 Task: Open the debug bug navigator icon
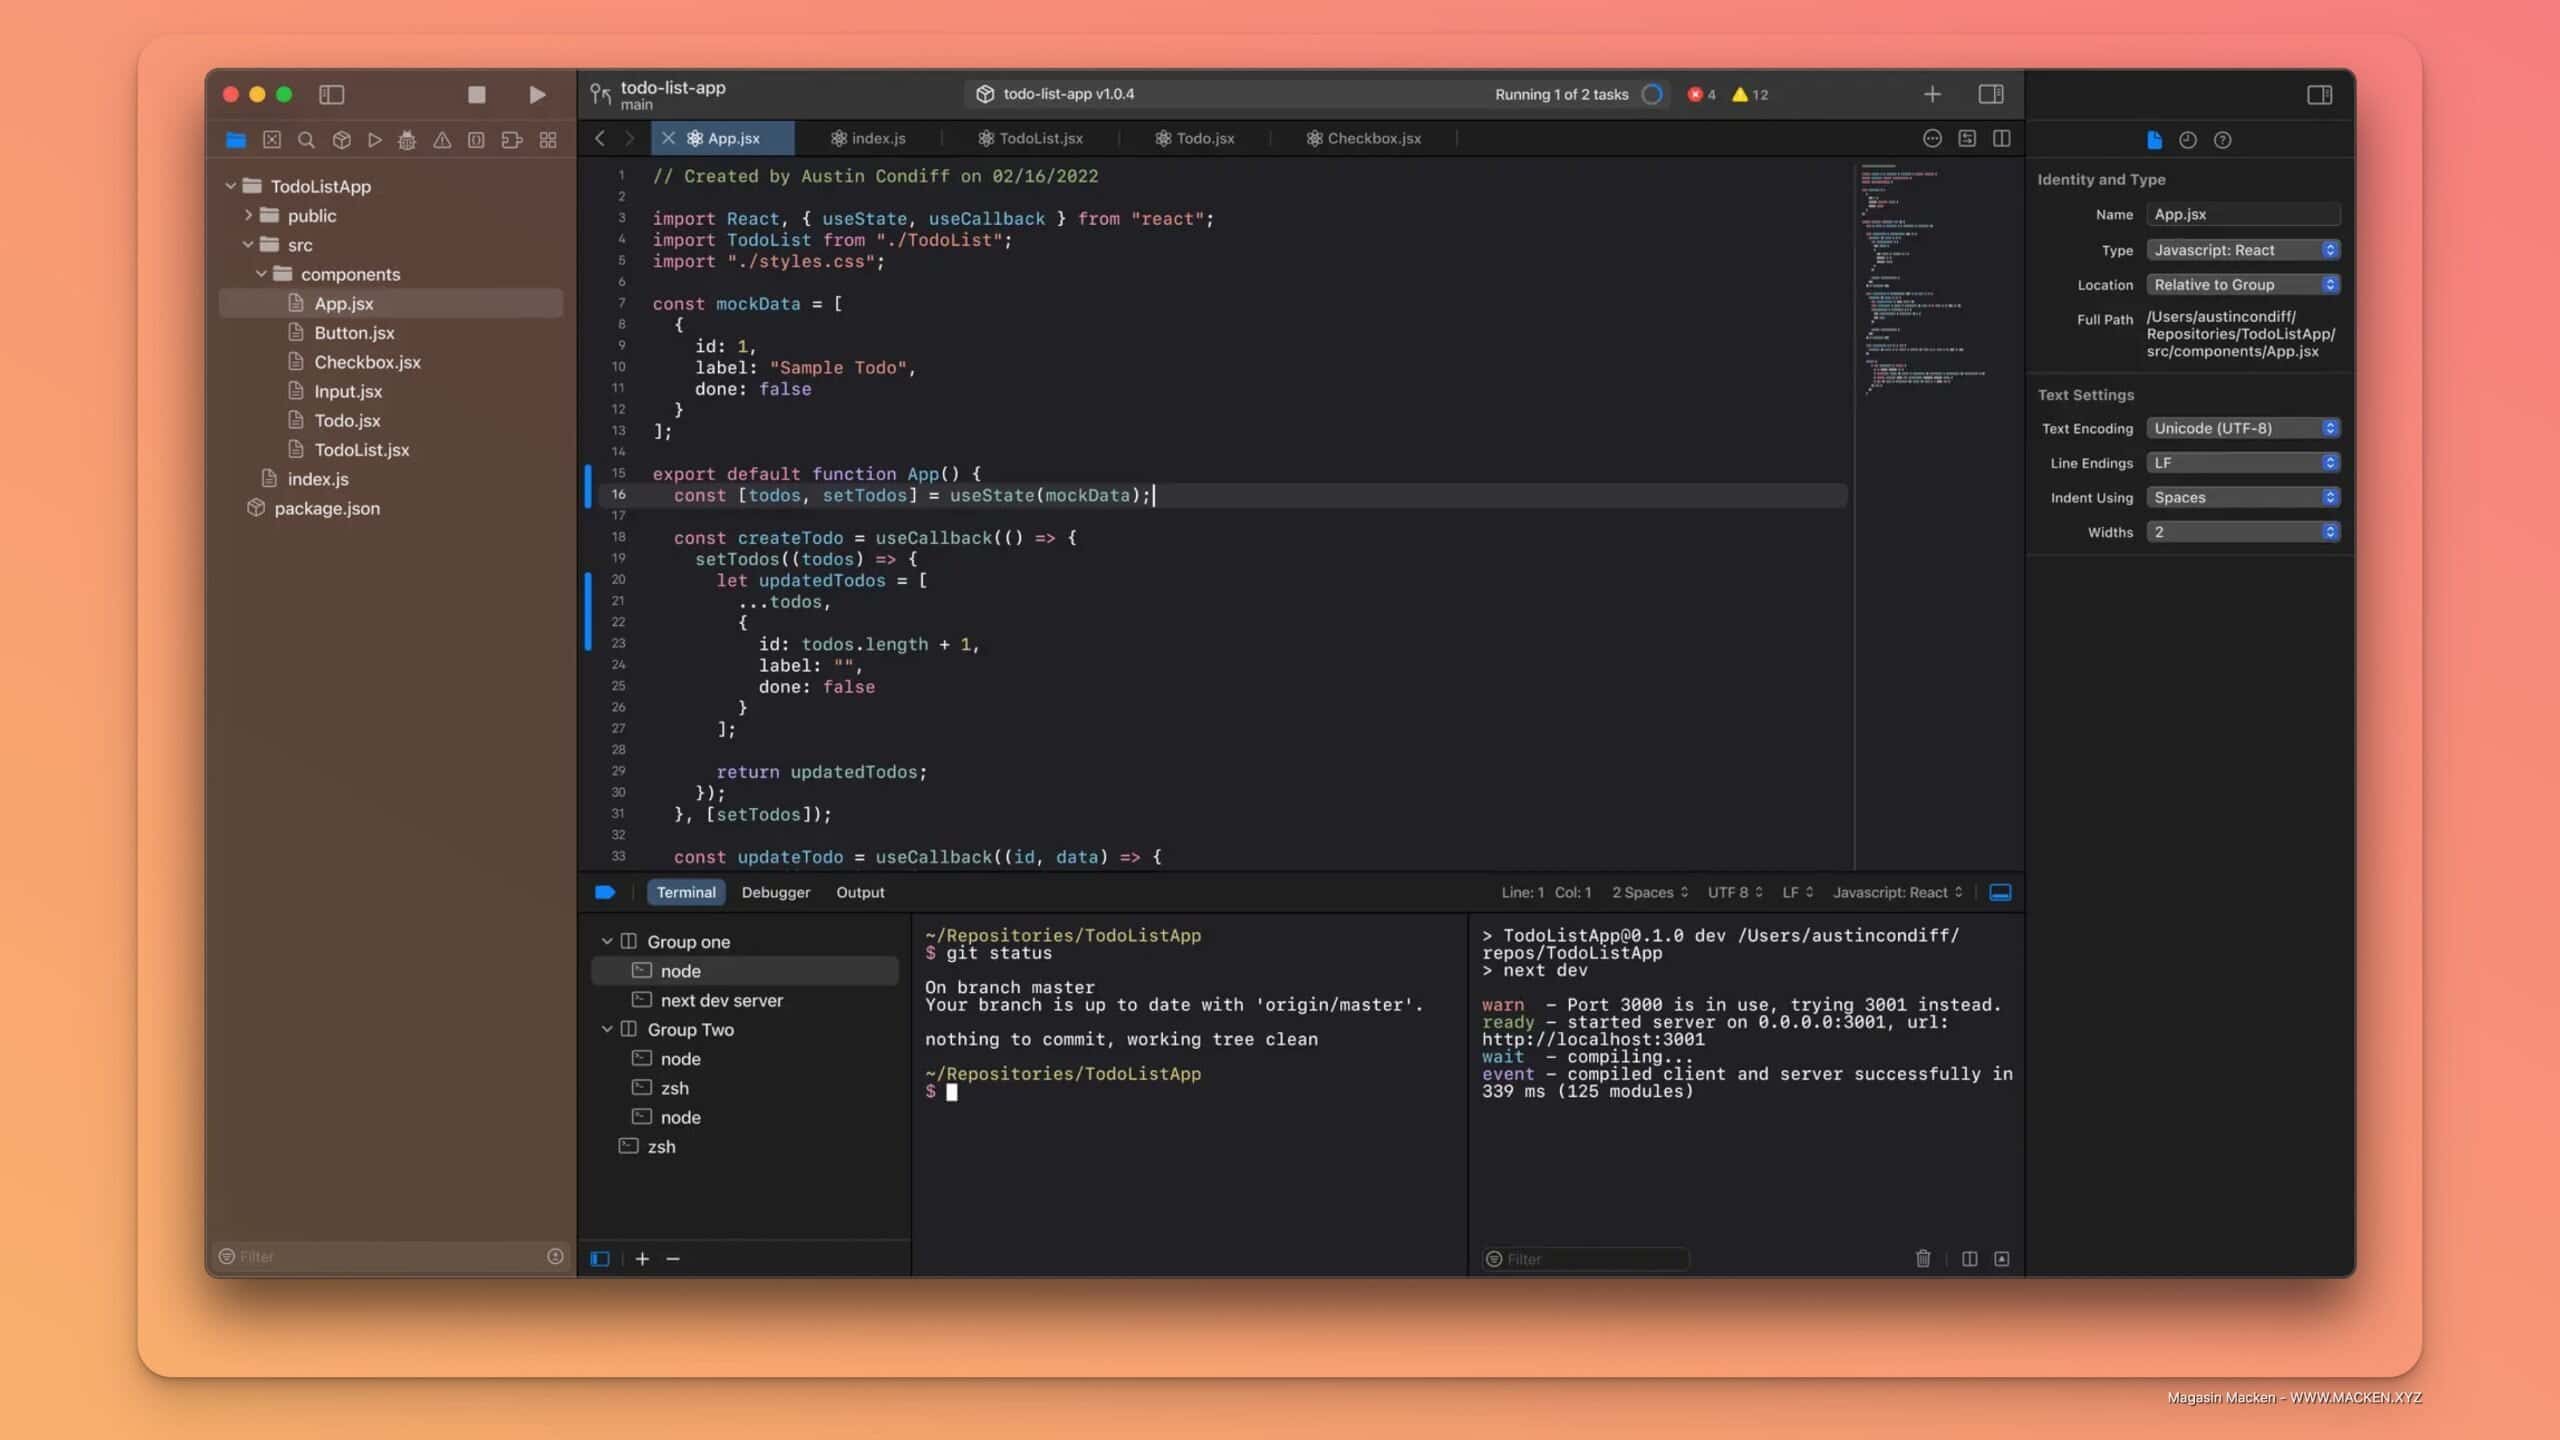(x=407, y=140)
